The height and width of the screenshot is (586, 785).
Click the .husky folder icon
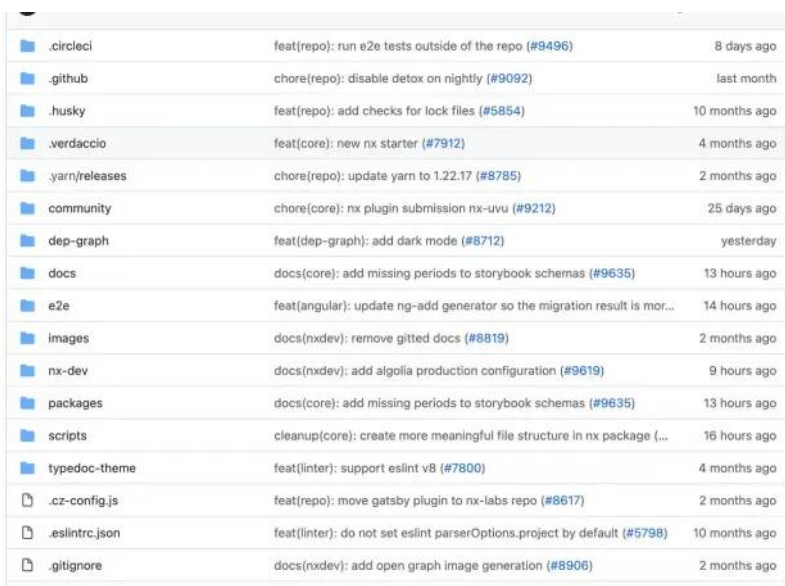pos(28,111)
